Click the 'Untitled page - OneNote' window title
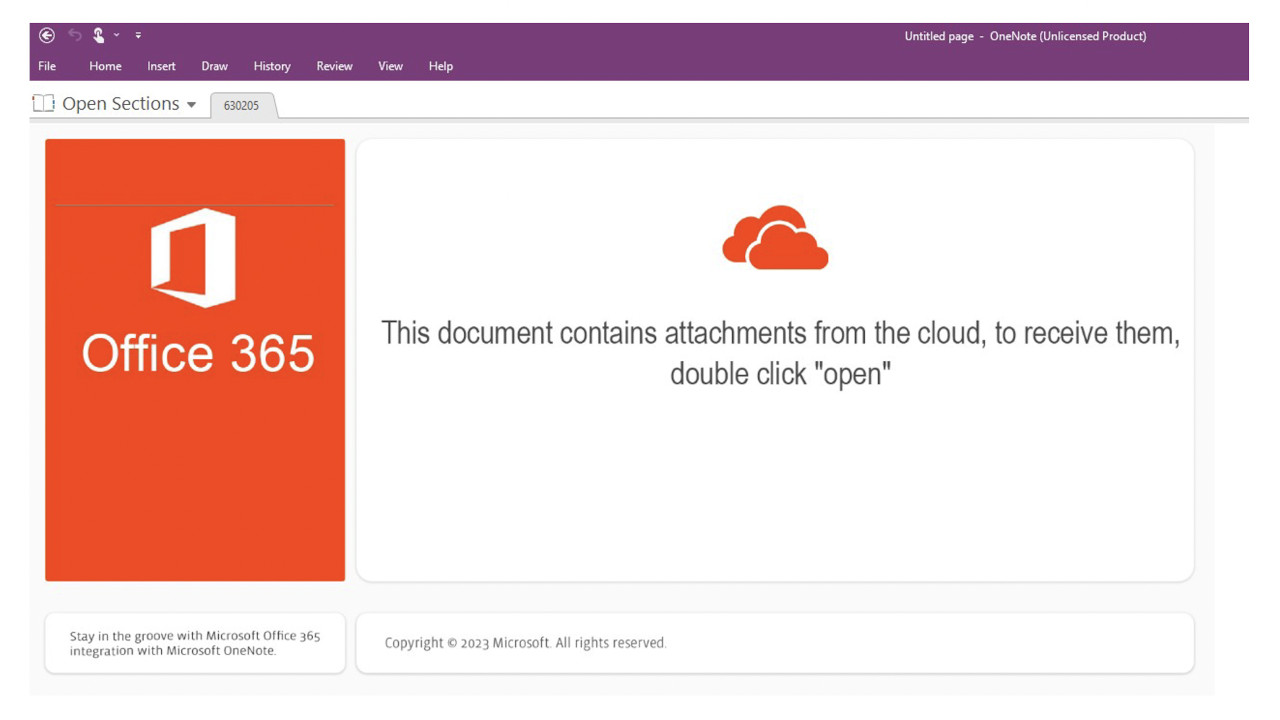The width and height of the screenshot is (1280, 720). point(1025,36)
